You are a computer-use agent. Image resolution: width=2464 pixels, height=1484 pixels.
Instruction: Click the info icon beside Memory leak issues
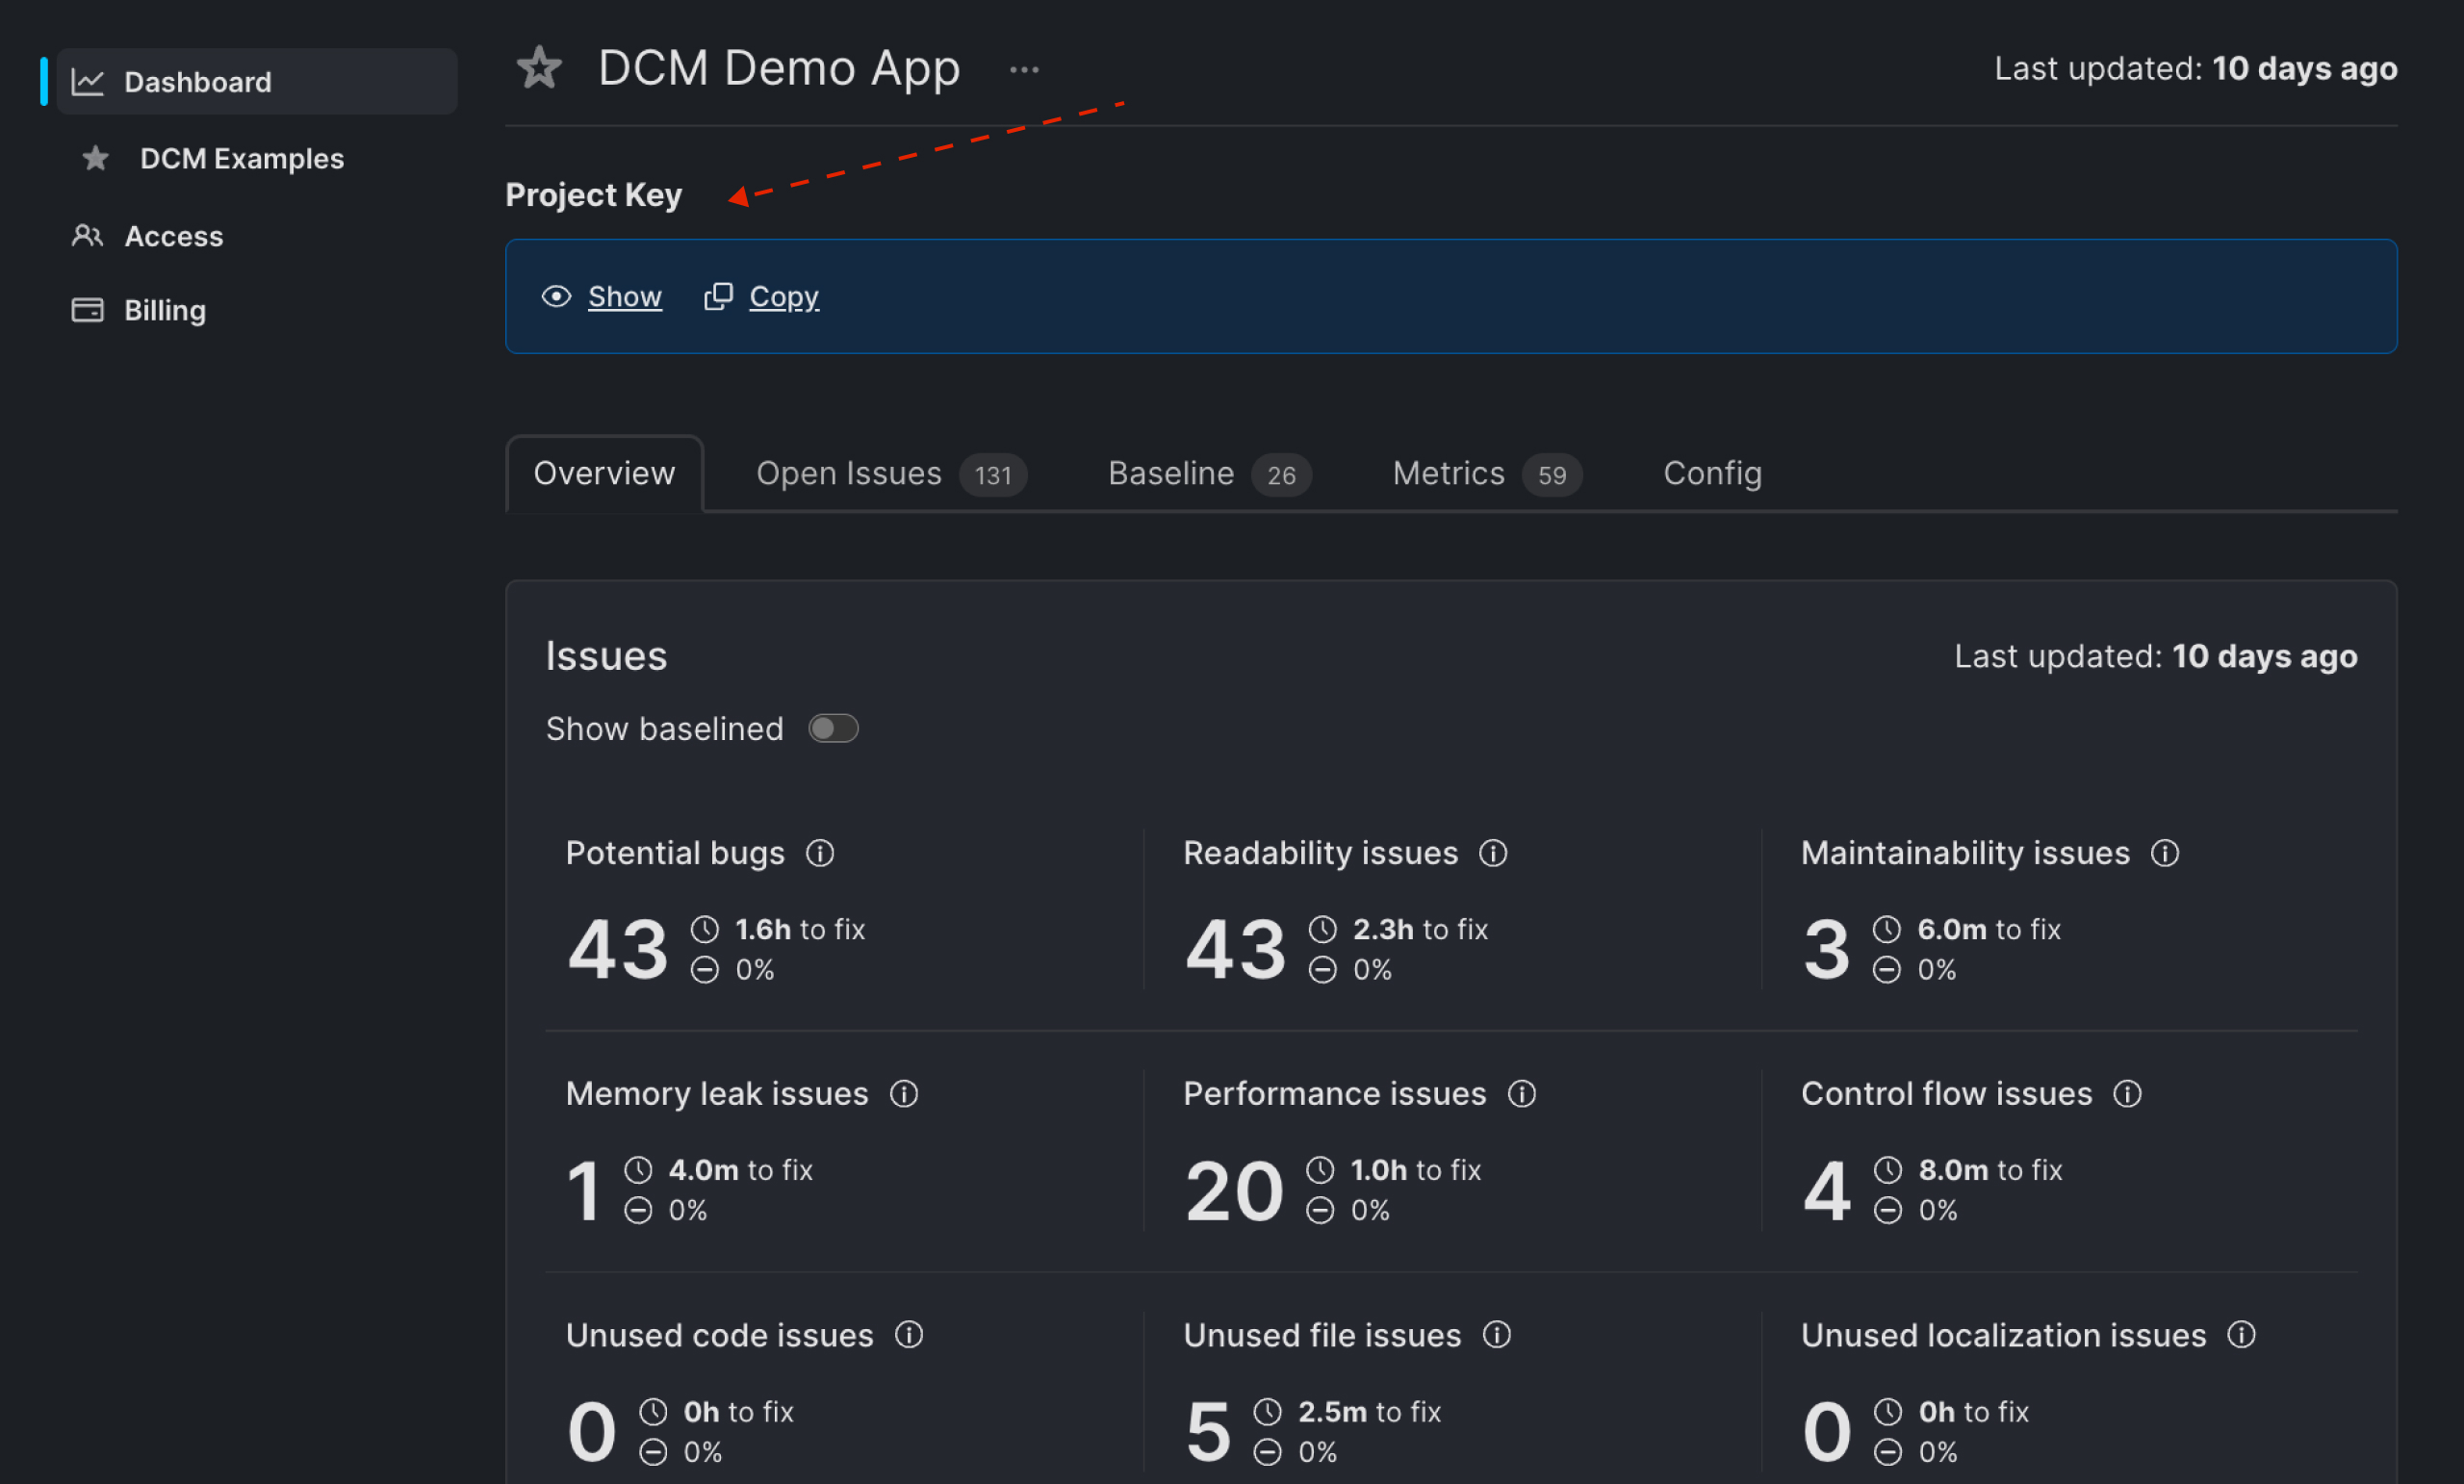click(x=904, y=1094)
